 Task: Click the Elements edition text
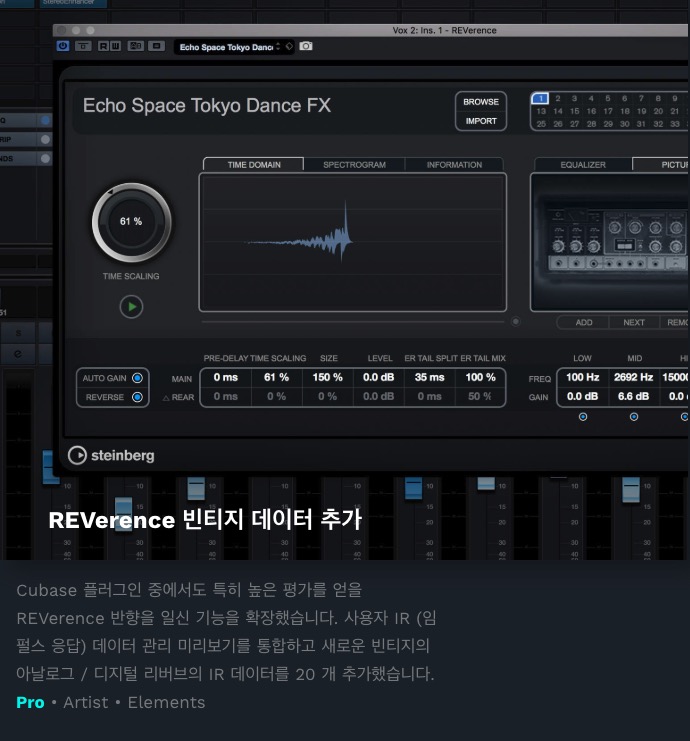(166, 703)
